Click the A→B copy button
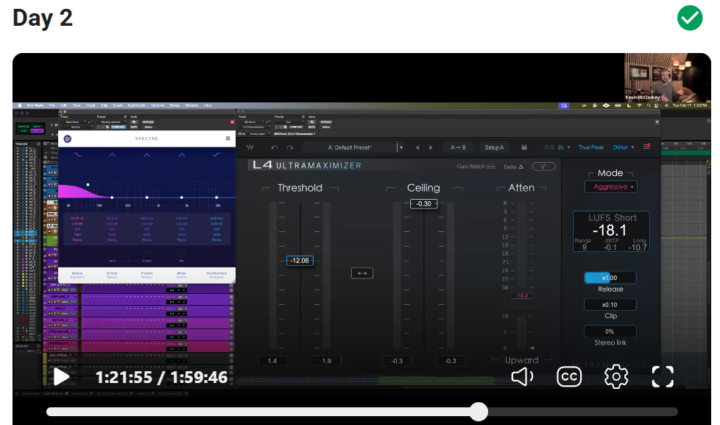The height and width of the screenshot is (425, 720). [x=458, y=147]
